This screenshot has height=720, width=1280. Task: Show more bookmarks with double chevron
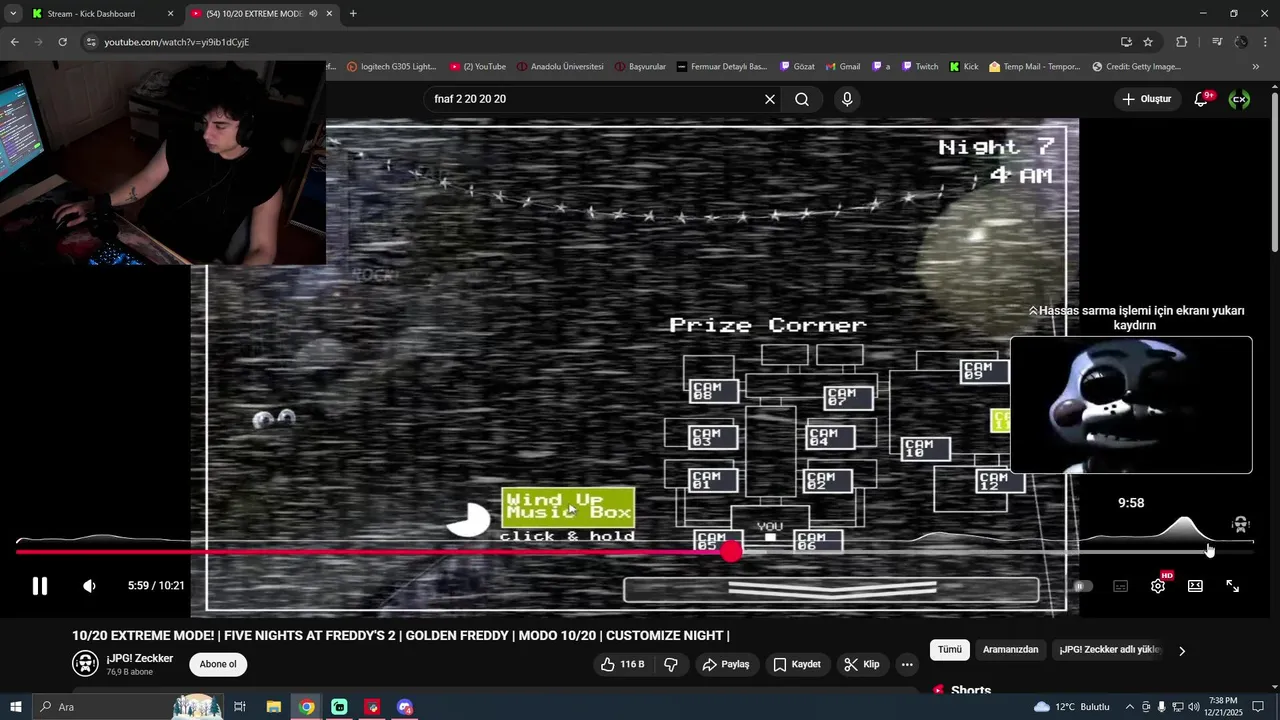click(1256, 67)
